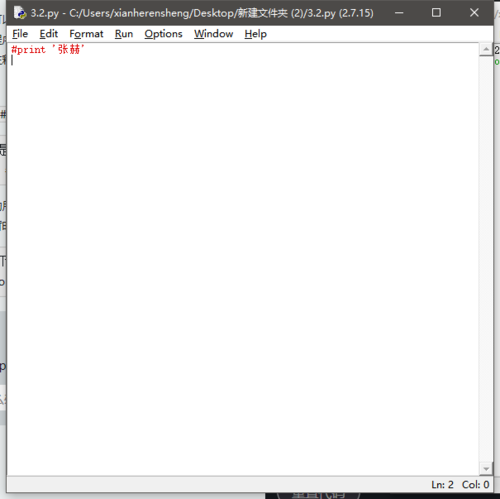Place cursor on the empty second line
Screen dimensions: 500x499
pos(243,60)
